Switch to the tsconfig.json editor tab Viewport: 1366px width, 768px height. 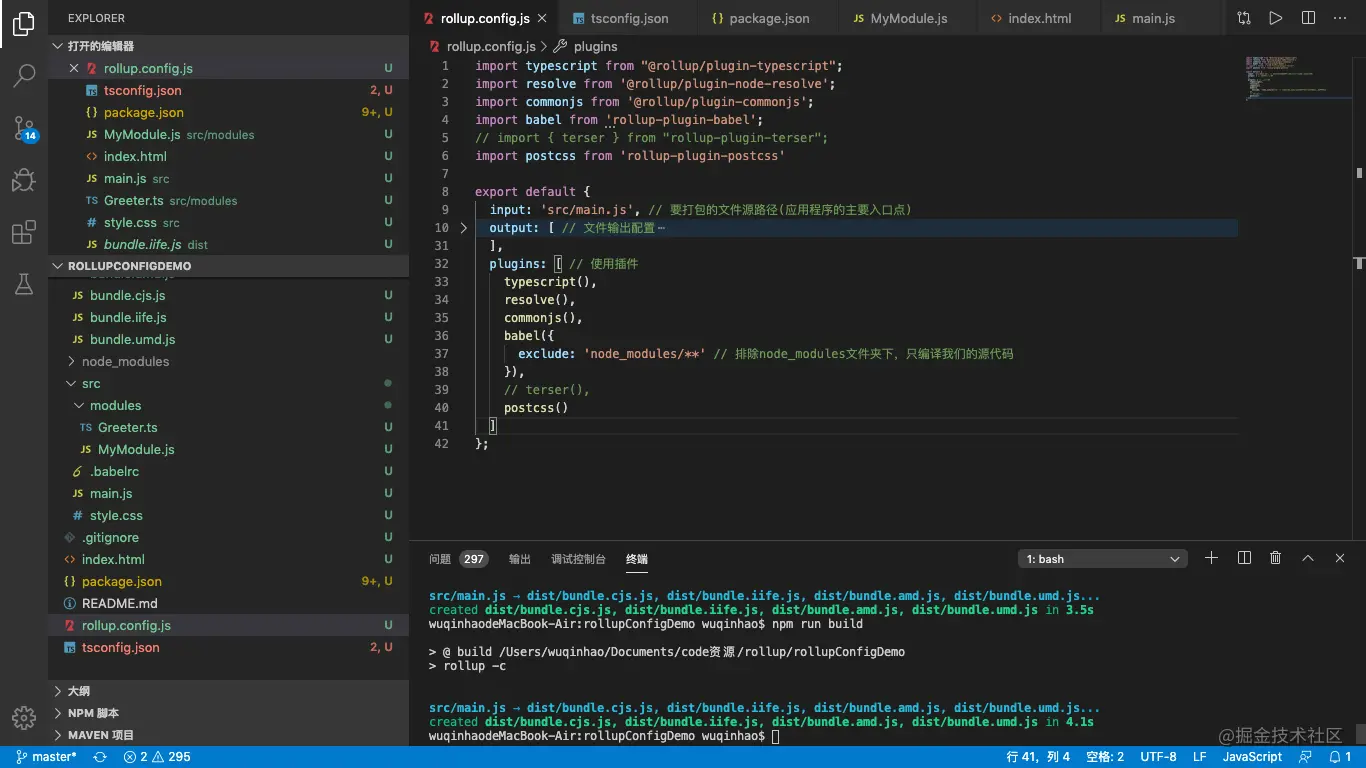pyautogui.click(x=629, y=18)
